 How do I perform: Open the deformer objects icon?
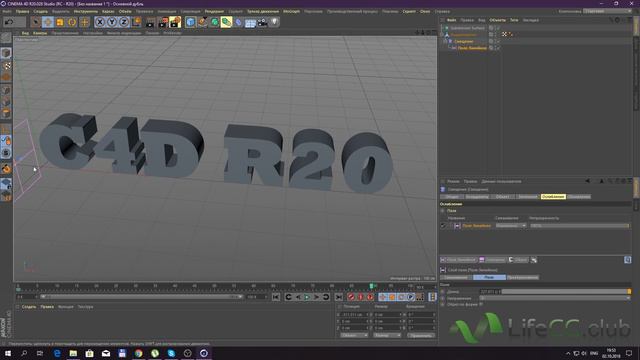tap(238, 22)
